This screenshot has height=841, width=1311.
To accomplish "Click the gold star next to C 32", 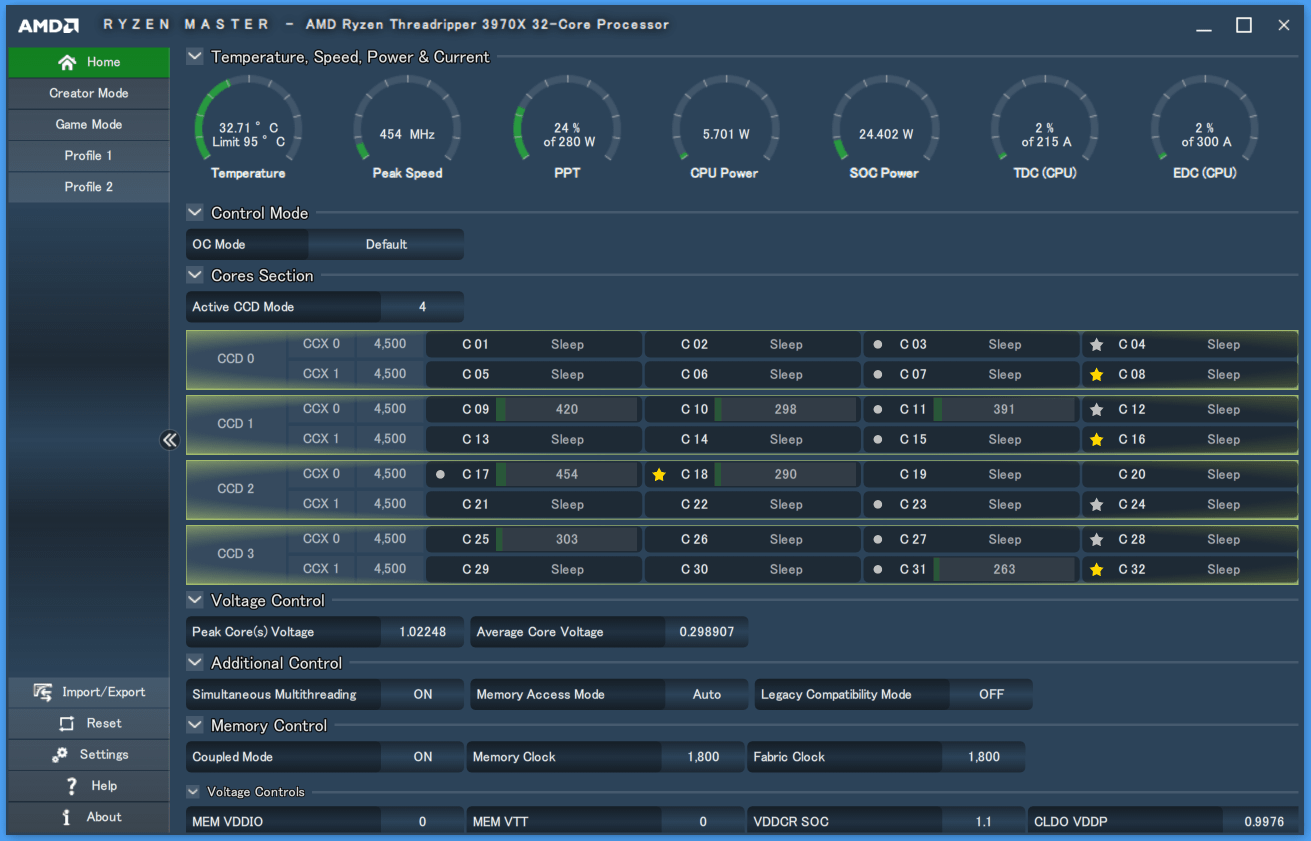I will (1097, 570).
